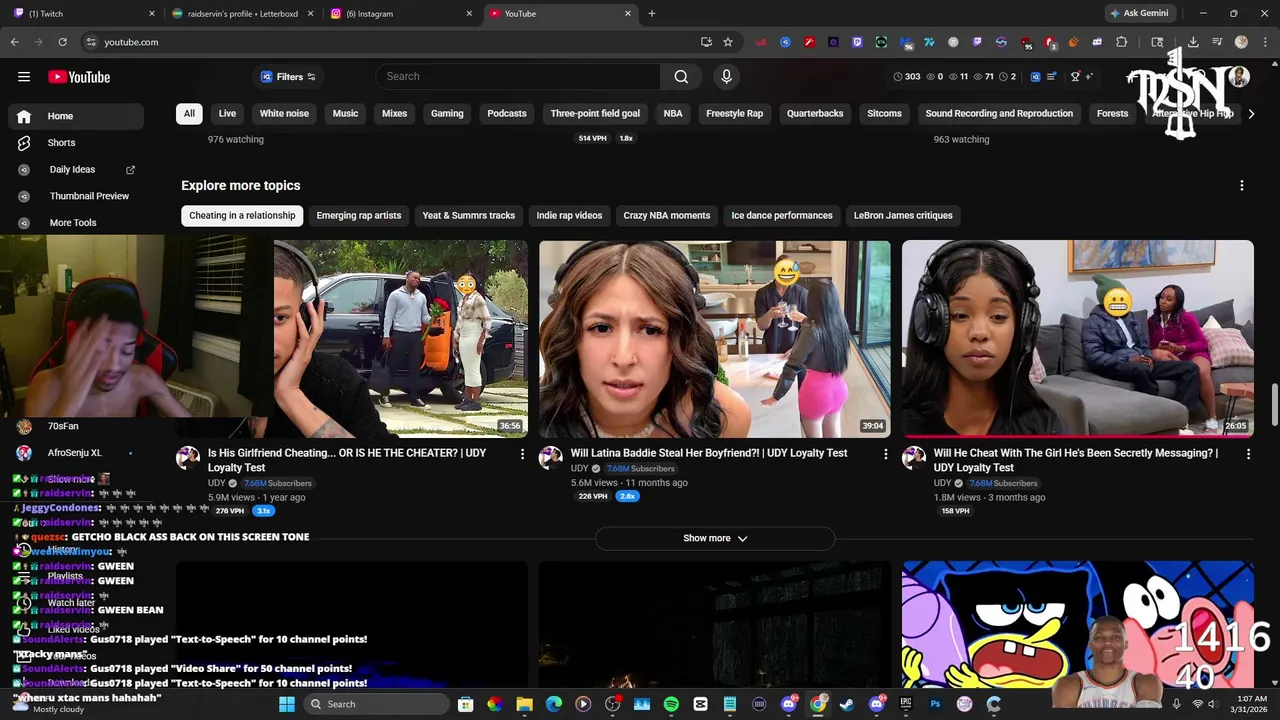Reload the page
Viewport: 1280px width, 720px height.
pyautogui.click(x=62, y=42)
